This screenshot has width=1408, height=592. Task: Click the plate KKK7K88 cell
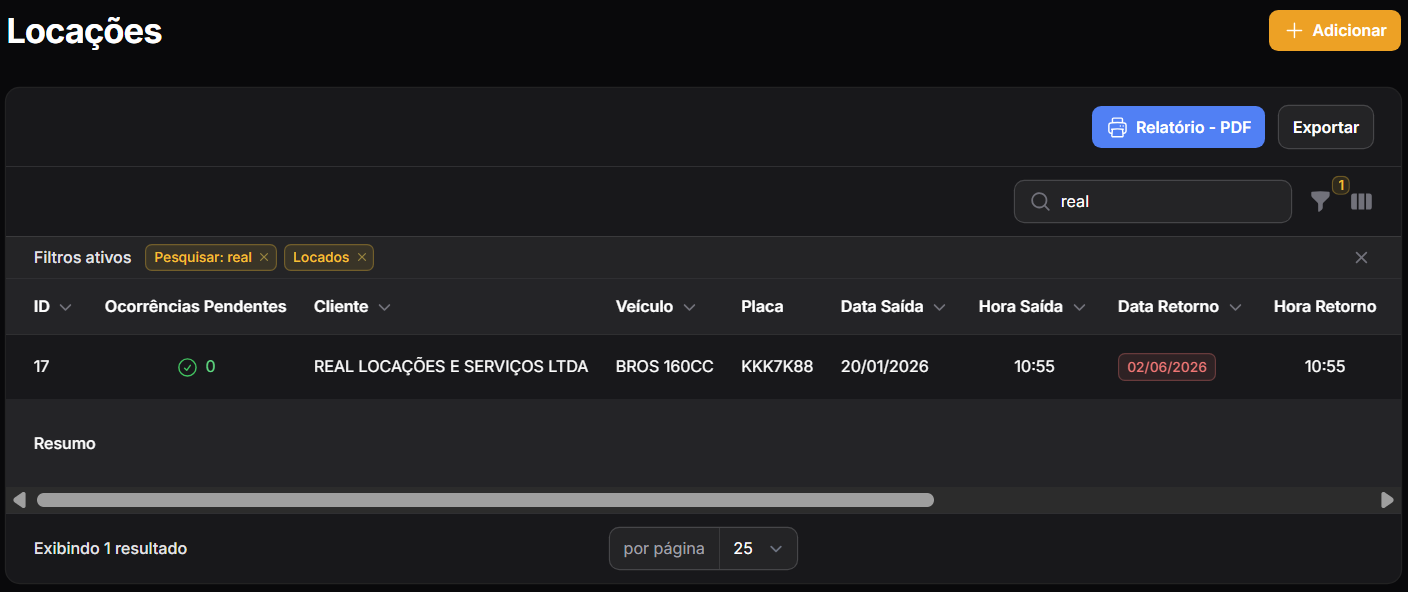click(777, 367)
